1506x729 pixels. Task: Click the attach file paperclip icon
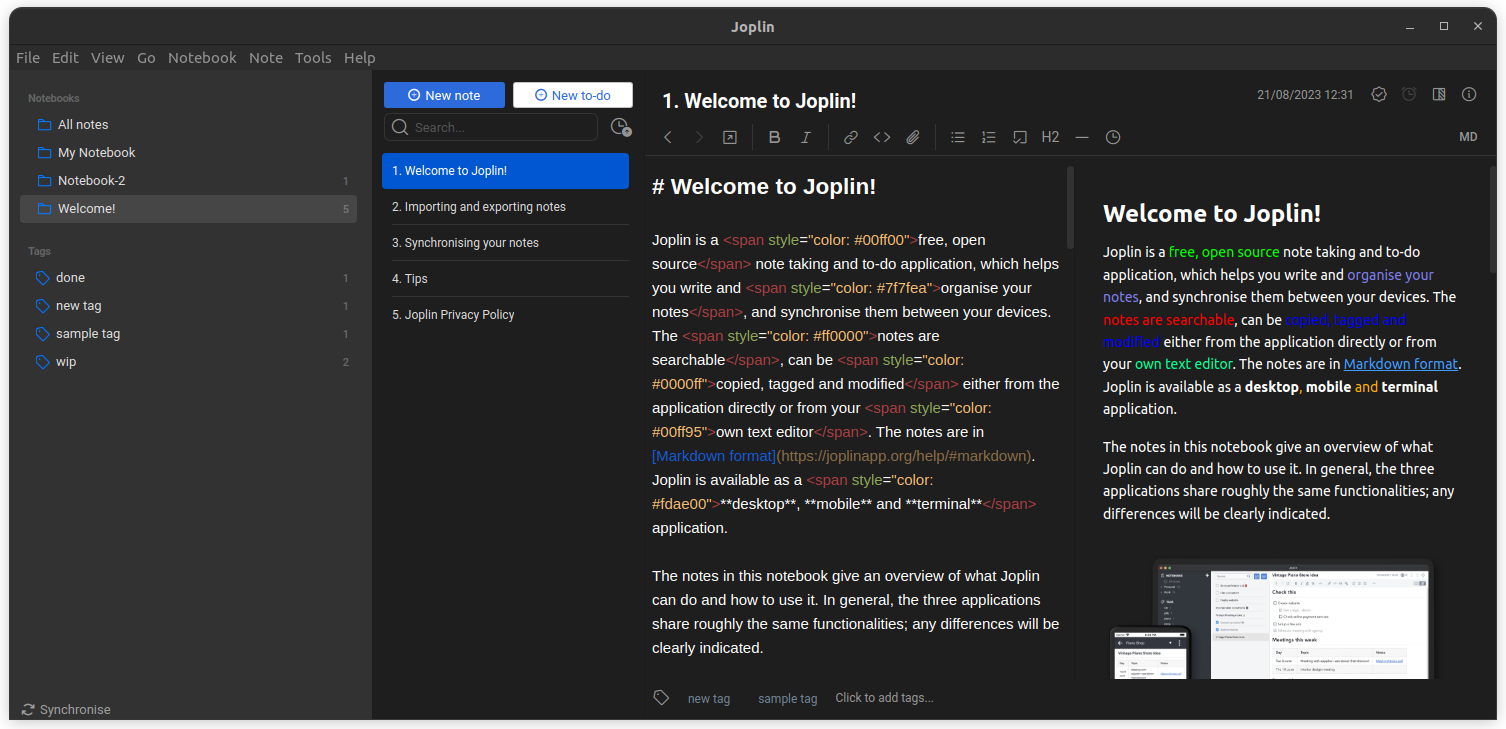coord(913,137)
